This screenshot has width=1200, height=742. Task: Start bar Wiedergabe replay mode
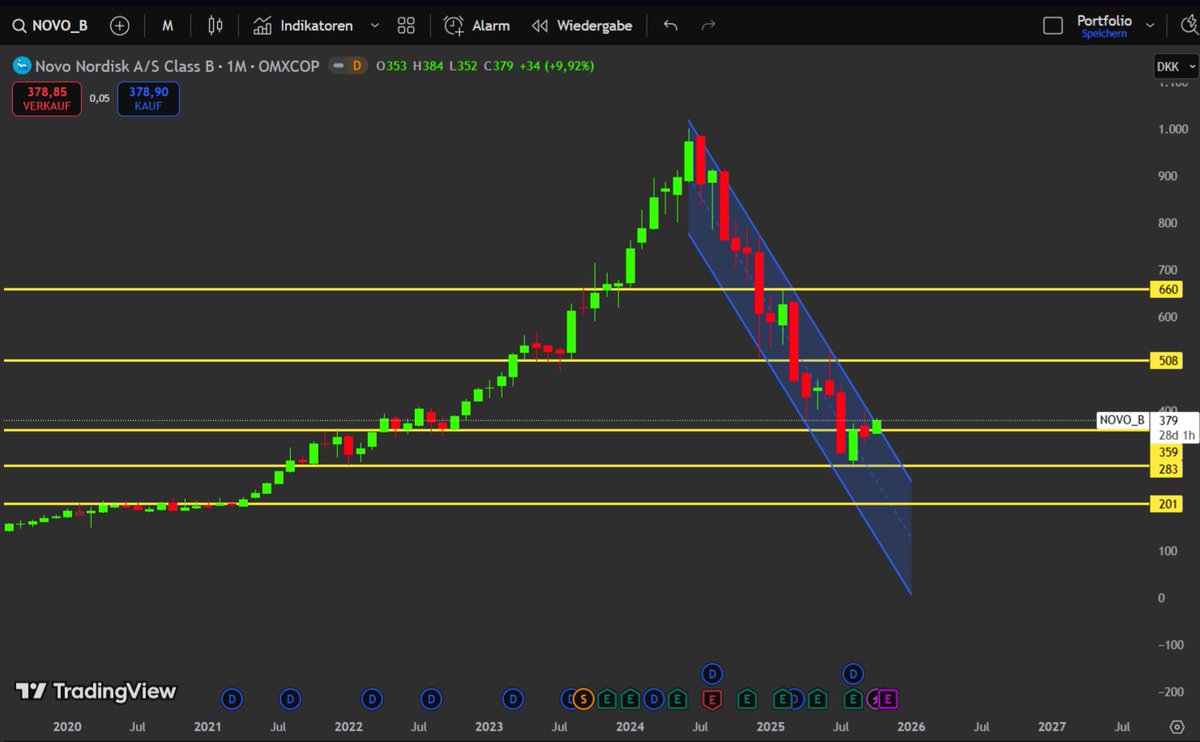click(582, 26)
